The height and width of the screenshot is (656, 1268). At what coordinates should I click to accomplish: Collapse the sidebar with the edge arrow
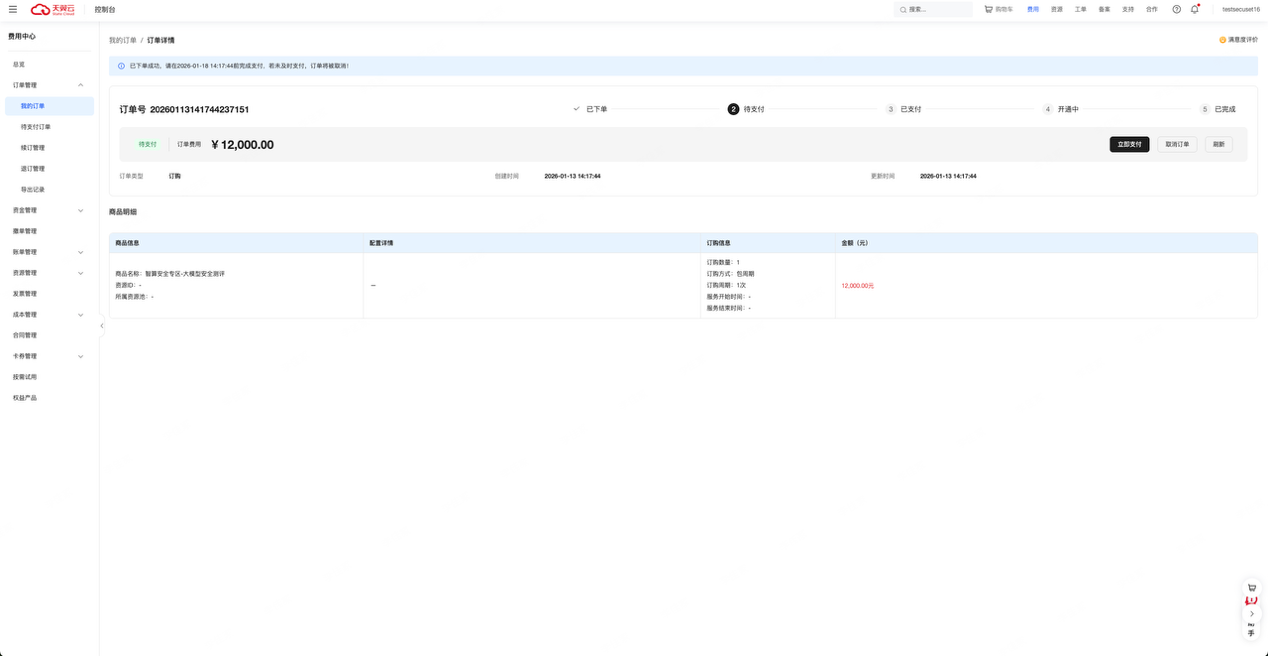pos(101,325)
